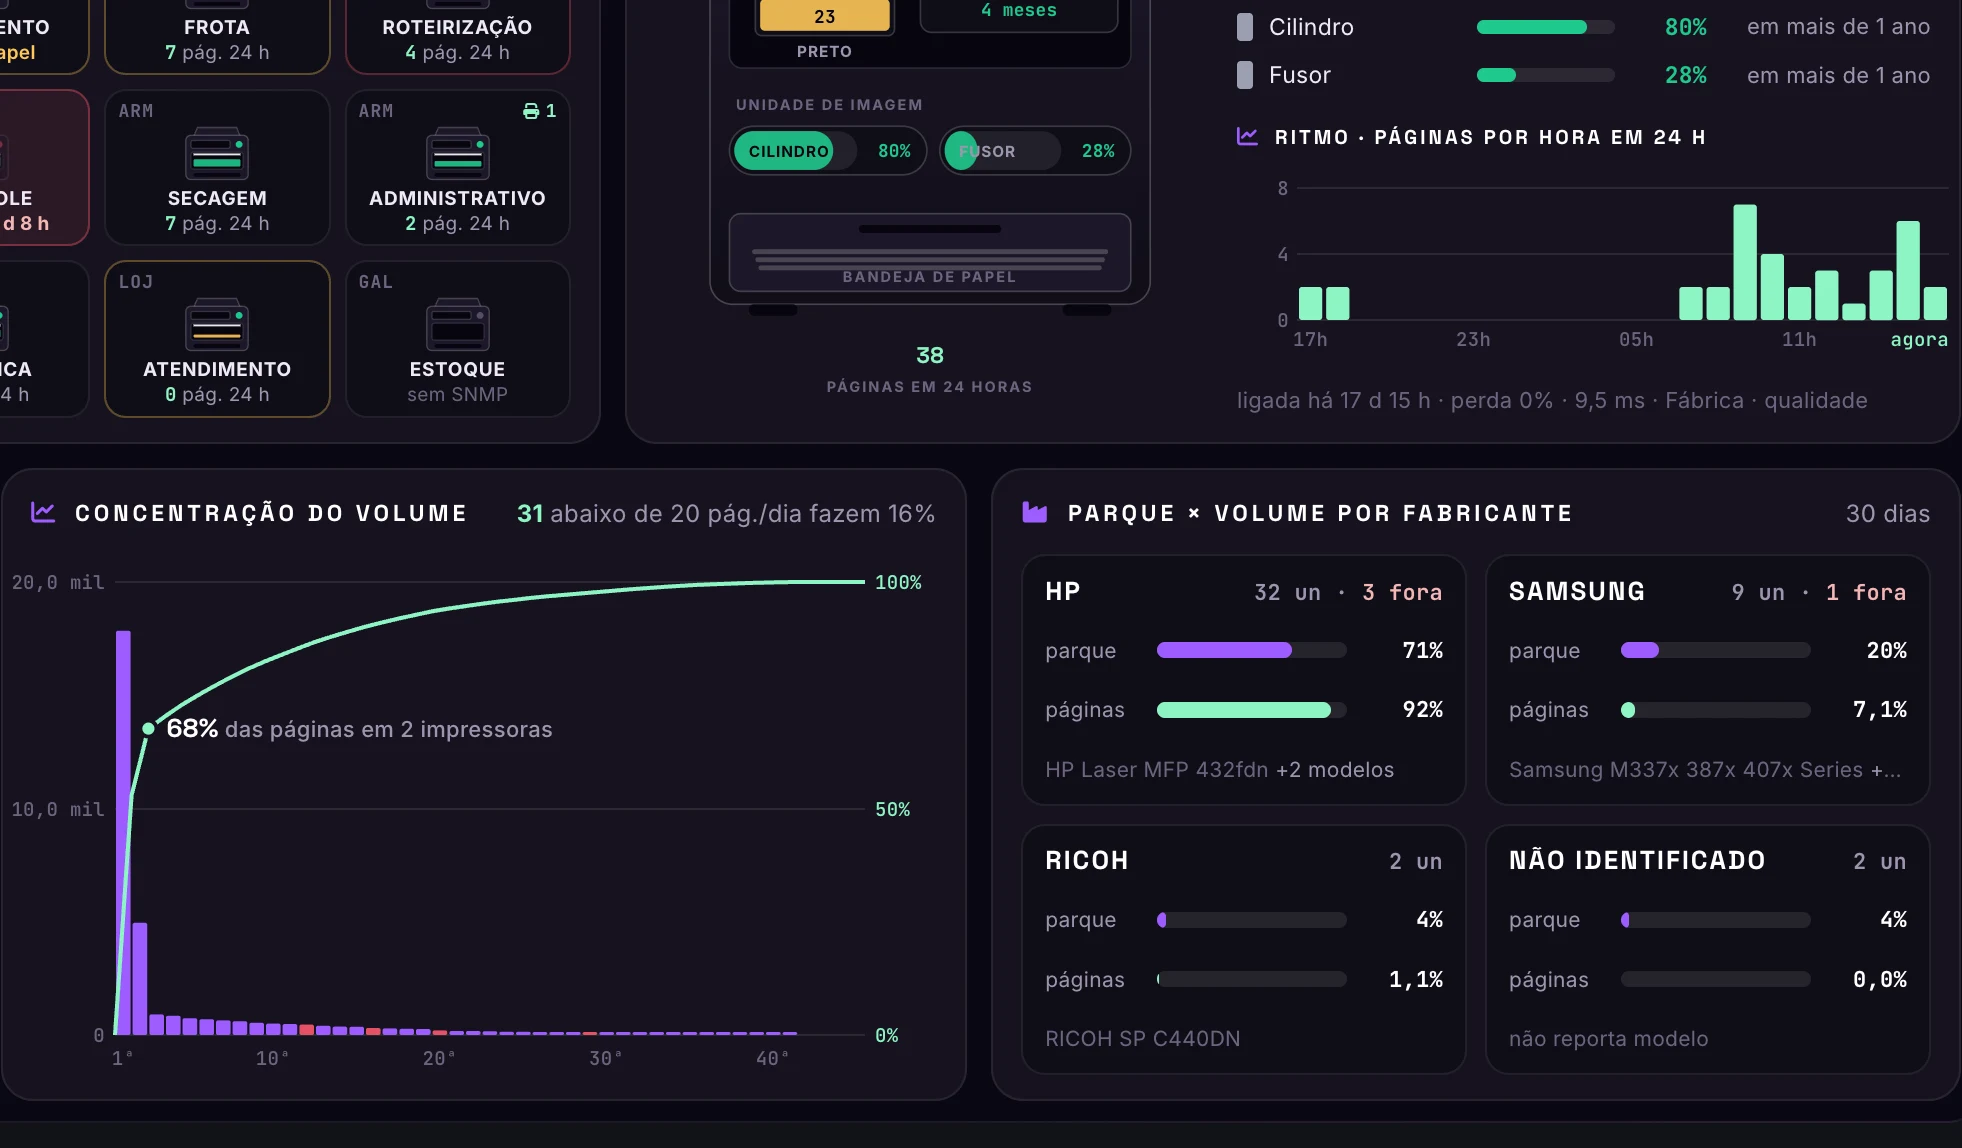Click Não Identificado parque 4% bar

coord(1715,920)
